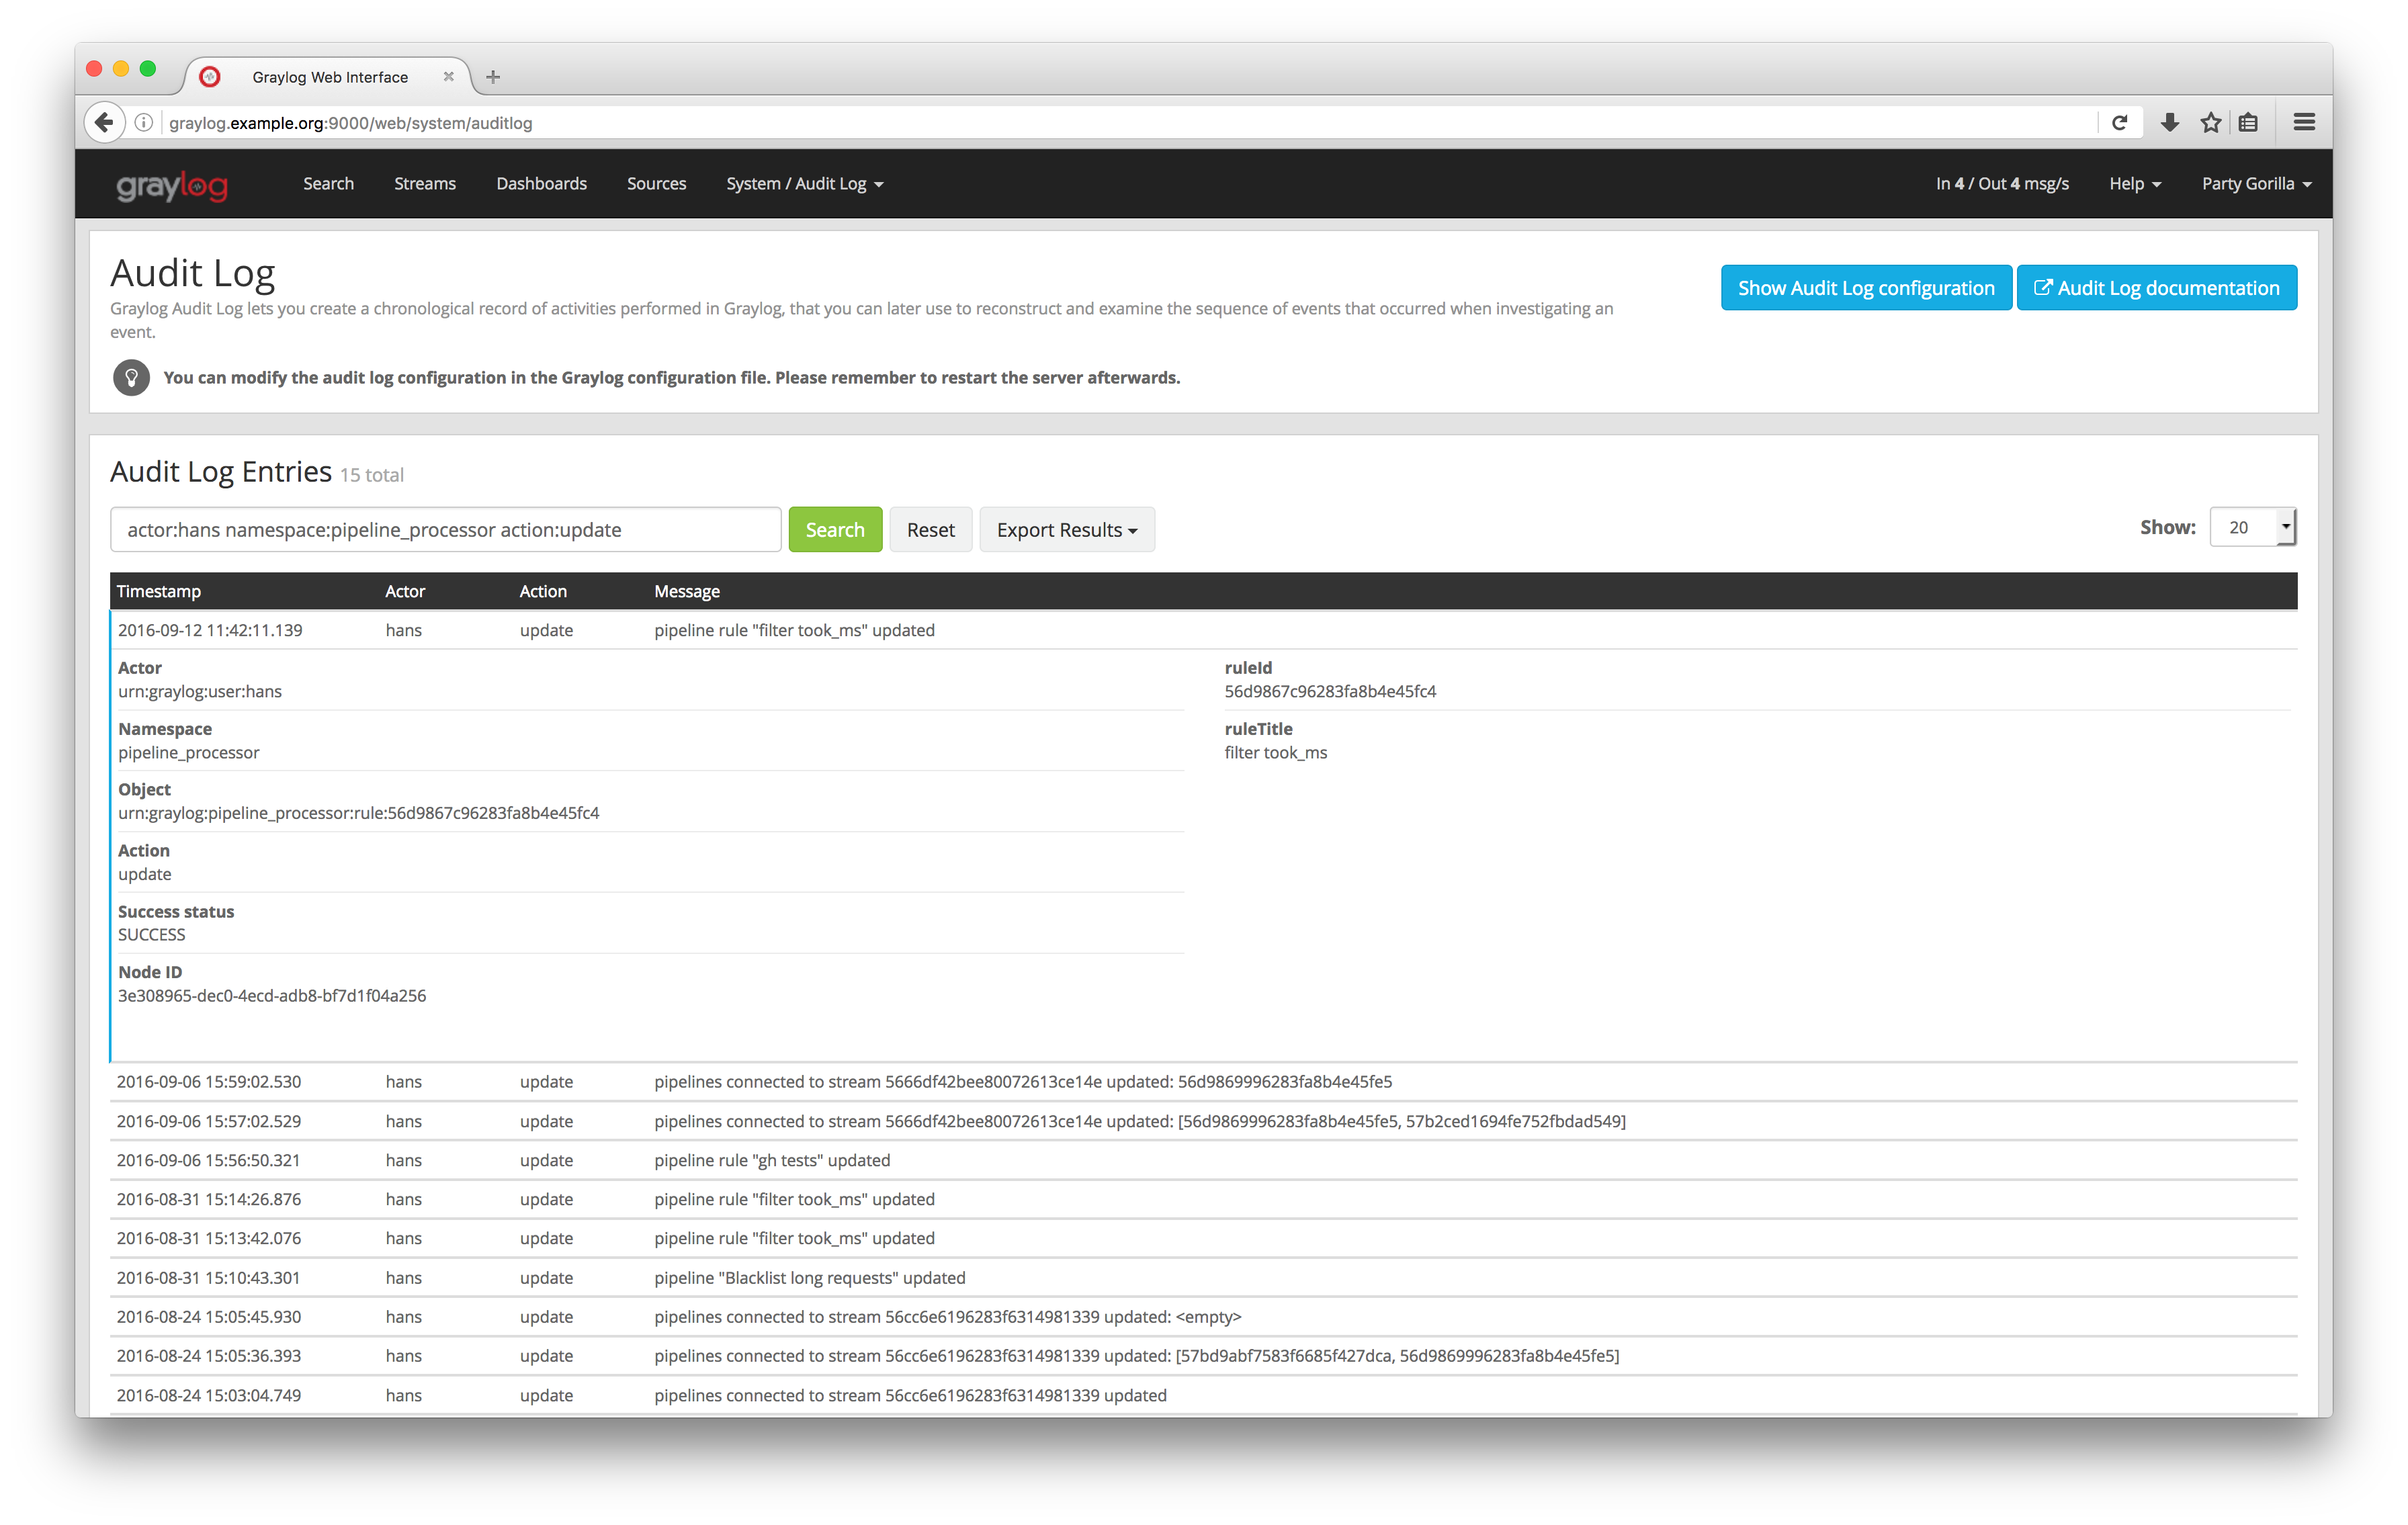Select the Success status value SUCCESS
Image resolution: width=2408 pixels, height=1525 pixels.
click(x=152, y=935)
